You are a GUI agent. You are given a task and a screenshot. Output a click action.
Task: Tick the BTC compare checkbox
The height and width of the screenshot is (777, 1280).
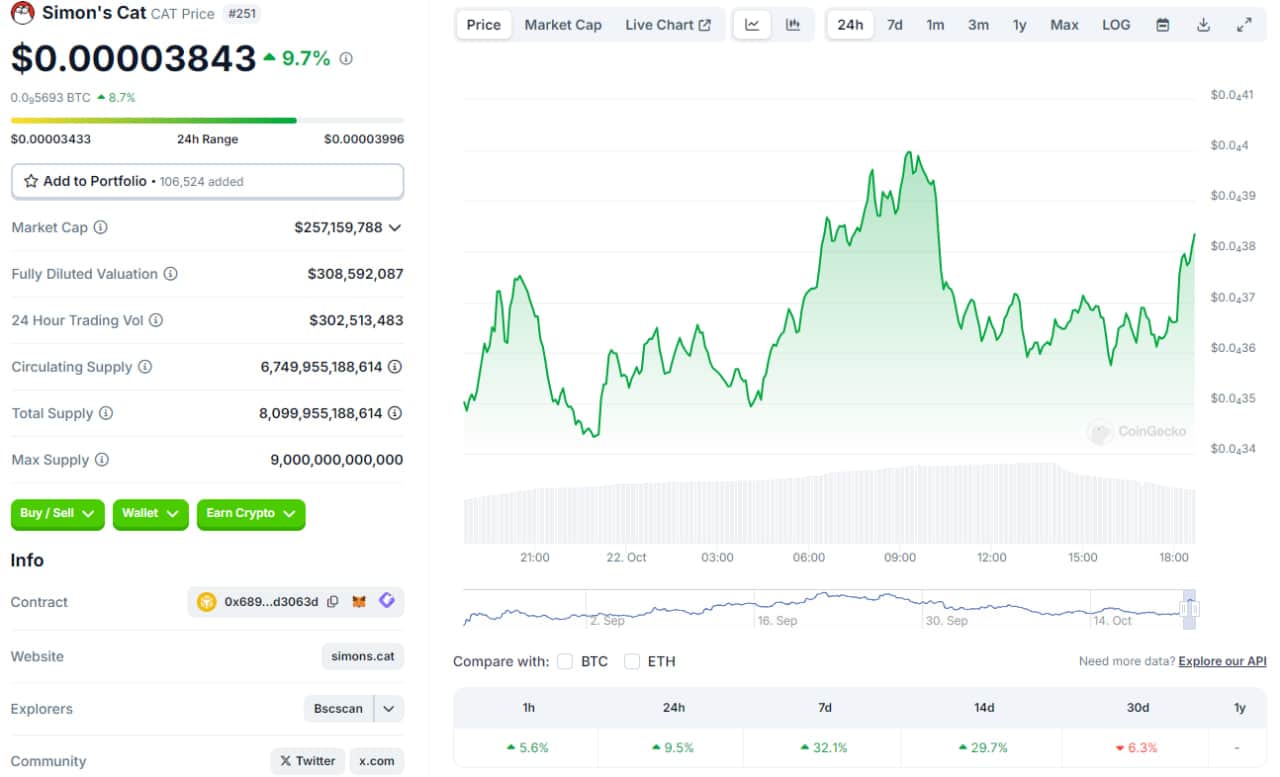[565, 661]
